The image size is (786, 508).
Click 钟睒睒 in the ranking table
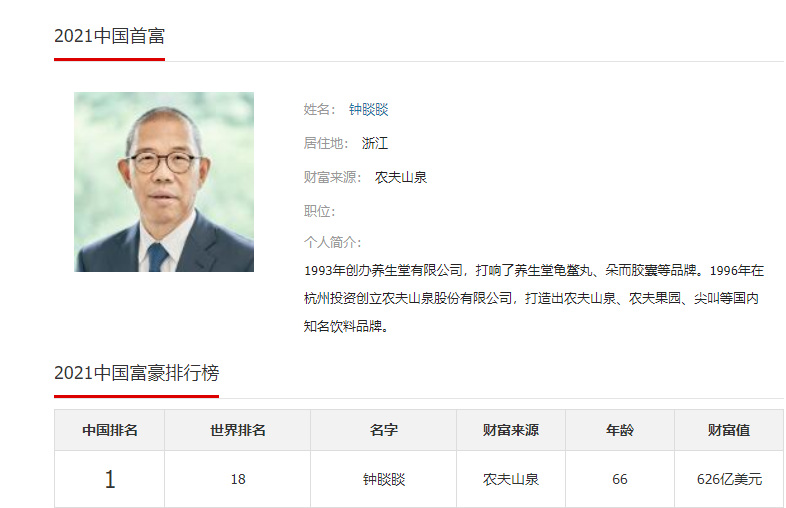[383, 479]
